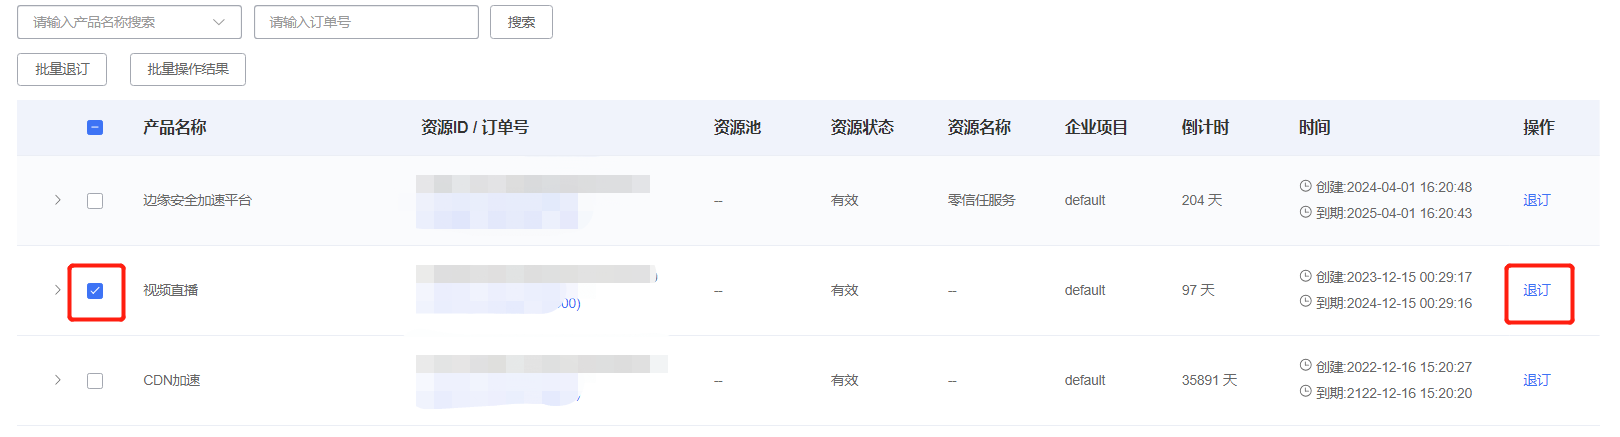Open the product name search dropdown
The width and height of the screenshot is (1620, 437).
[129, 22]
